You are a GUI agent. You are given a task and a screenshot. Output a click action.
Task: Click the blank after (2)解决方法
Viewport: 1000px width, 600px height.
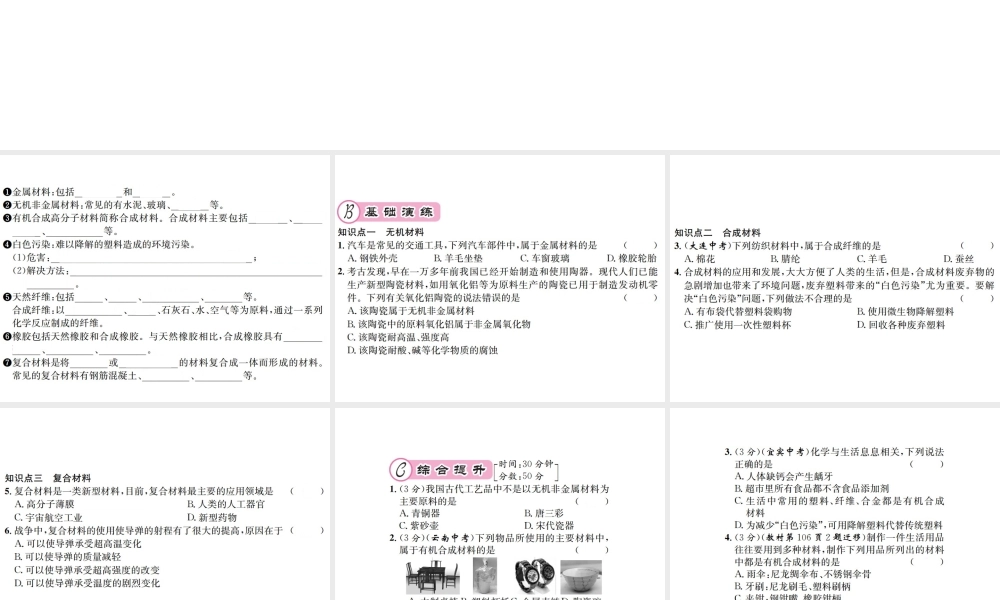196,271
